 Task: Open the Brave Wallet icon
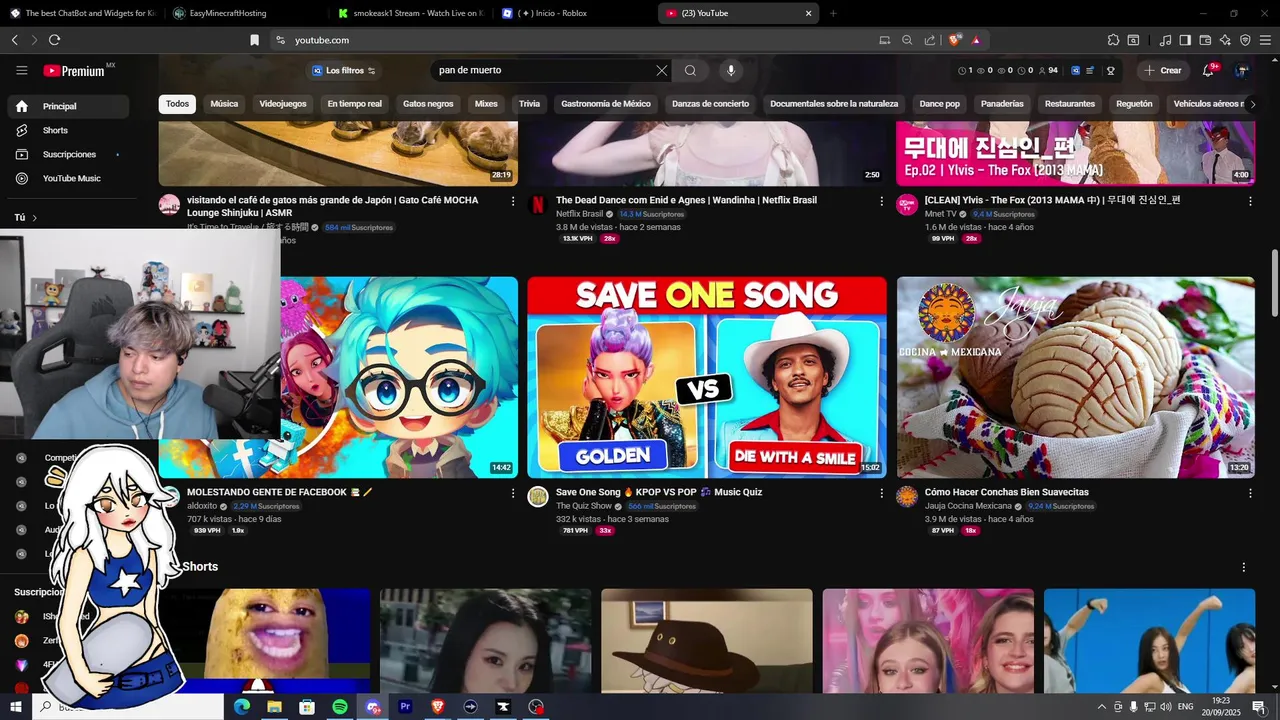1205,40
